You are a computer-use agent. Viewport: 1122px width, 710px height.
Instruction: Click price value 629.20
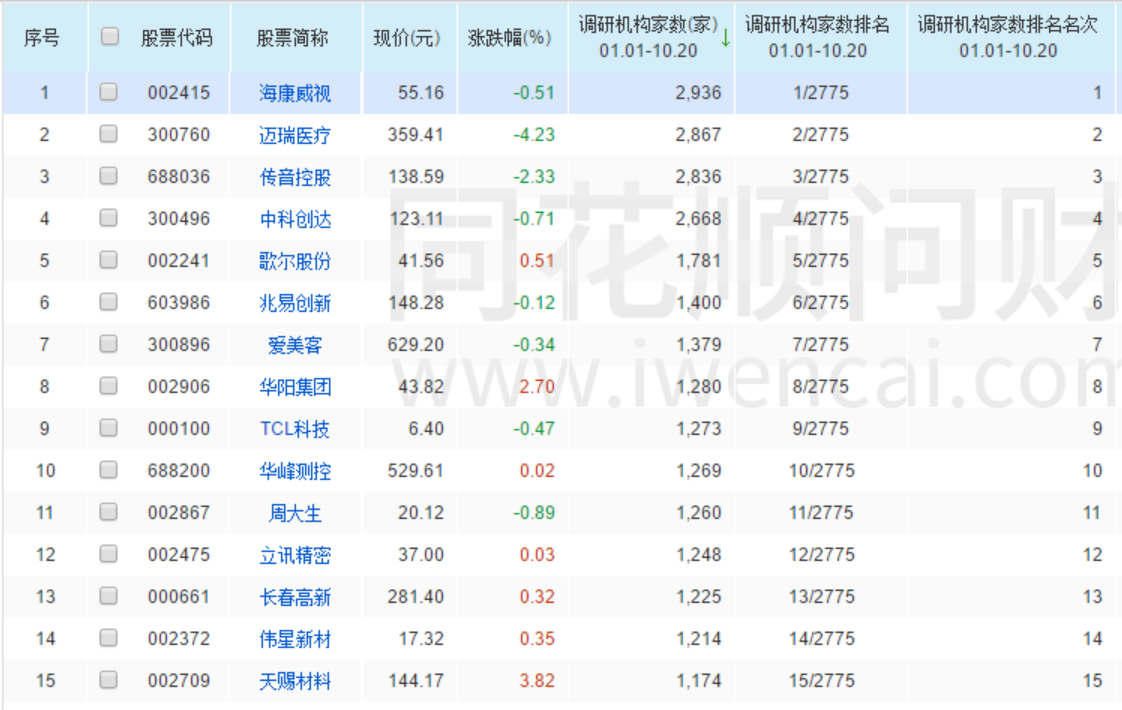coord(416,345)
